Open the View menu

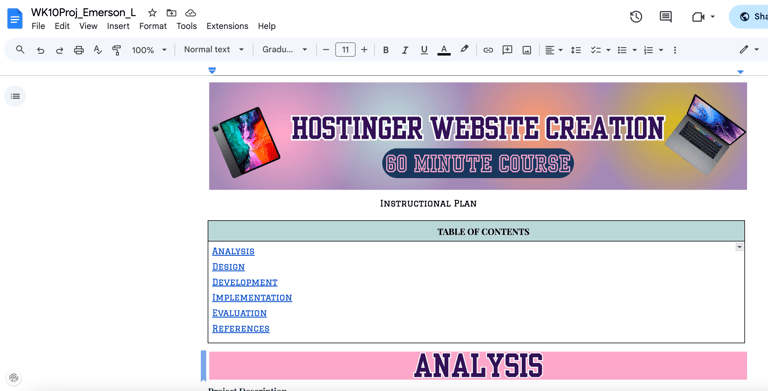point(88,26)
